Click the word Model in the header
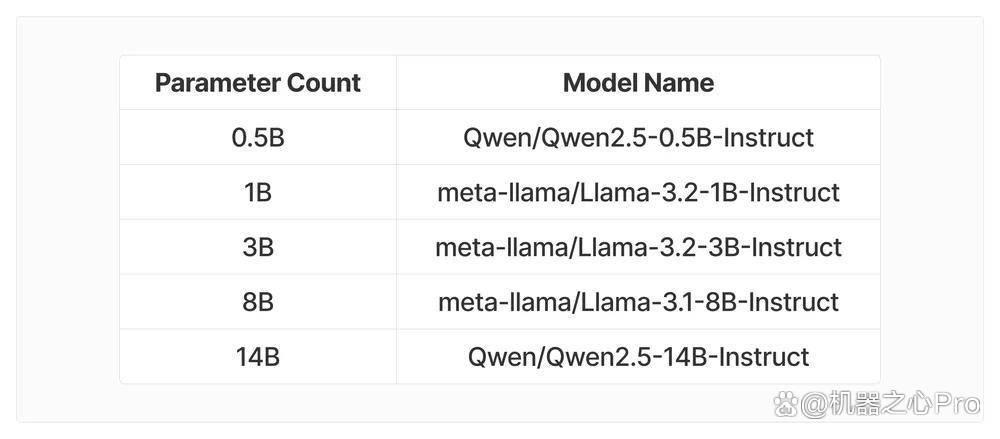The image size is (1000, 439). [x=599, y=82]
